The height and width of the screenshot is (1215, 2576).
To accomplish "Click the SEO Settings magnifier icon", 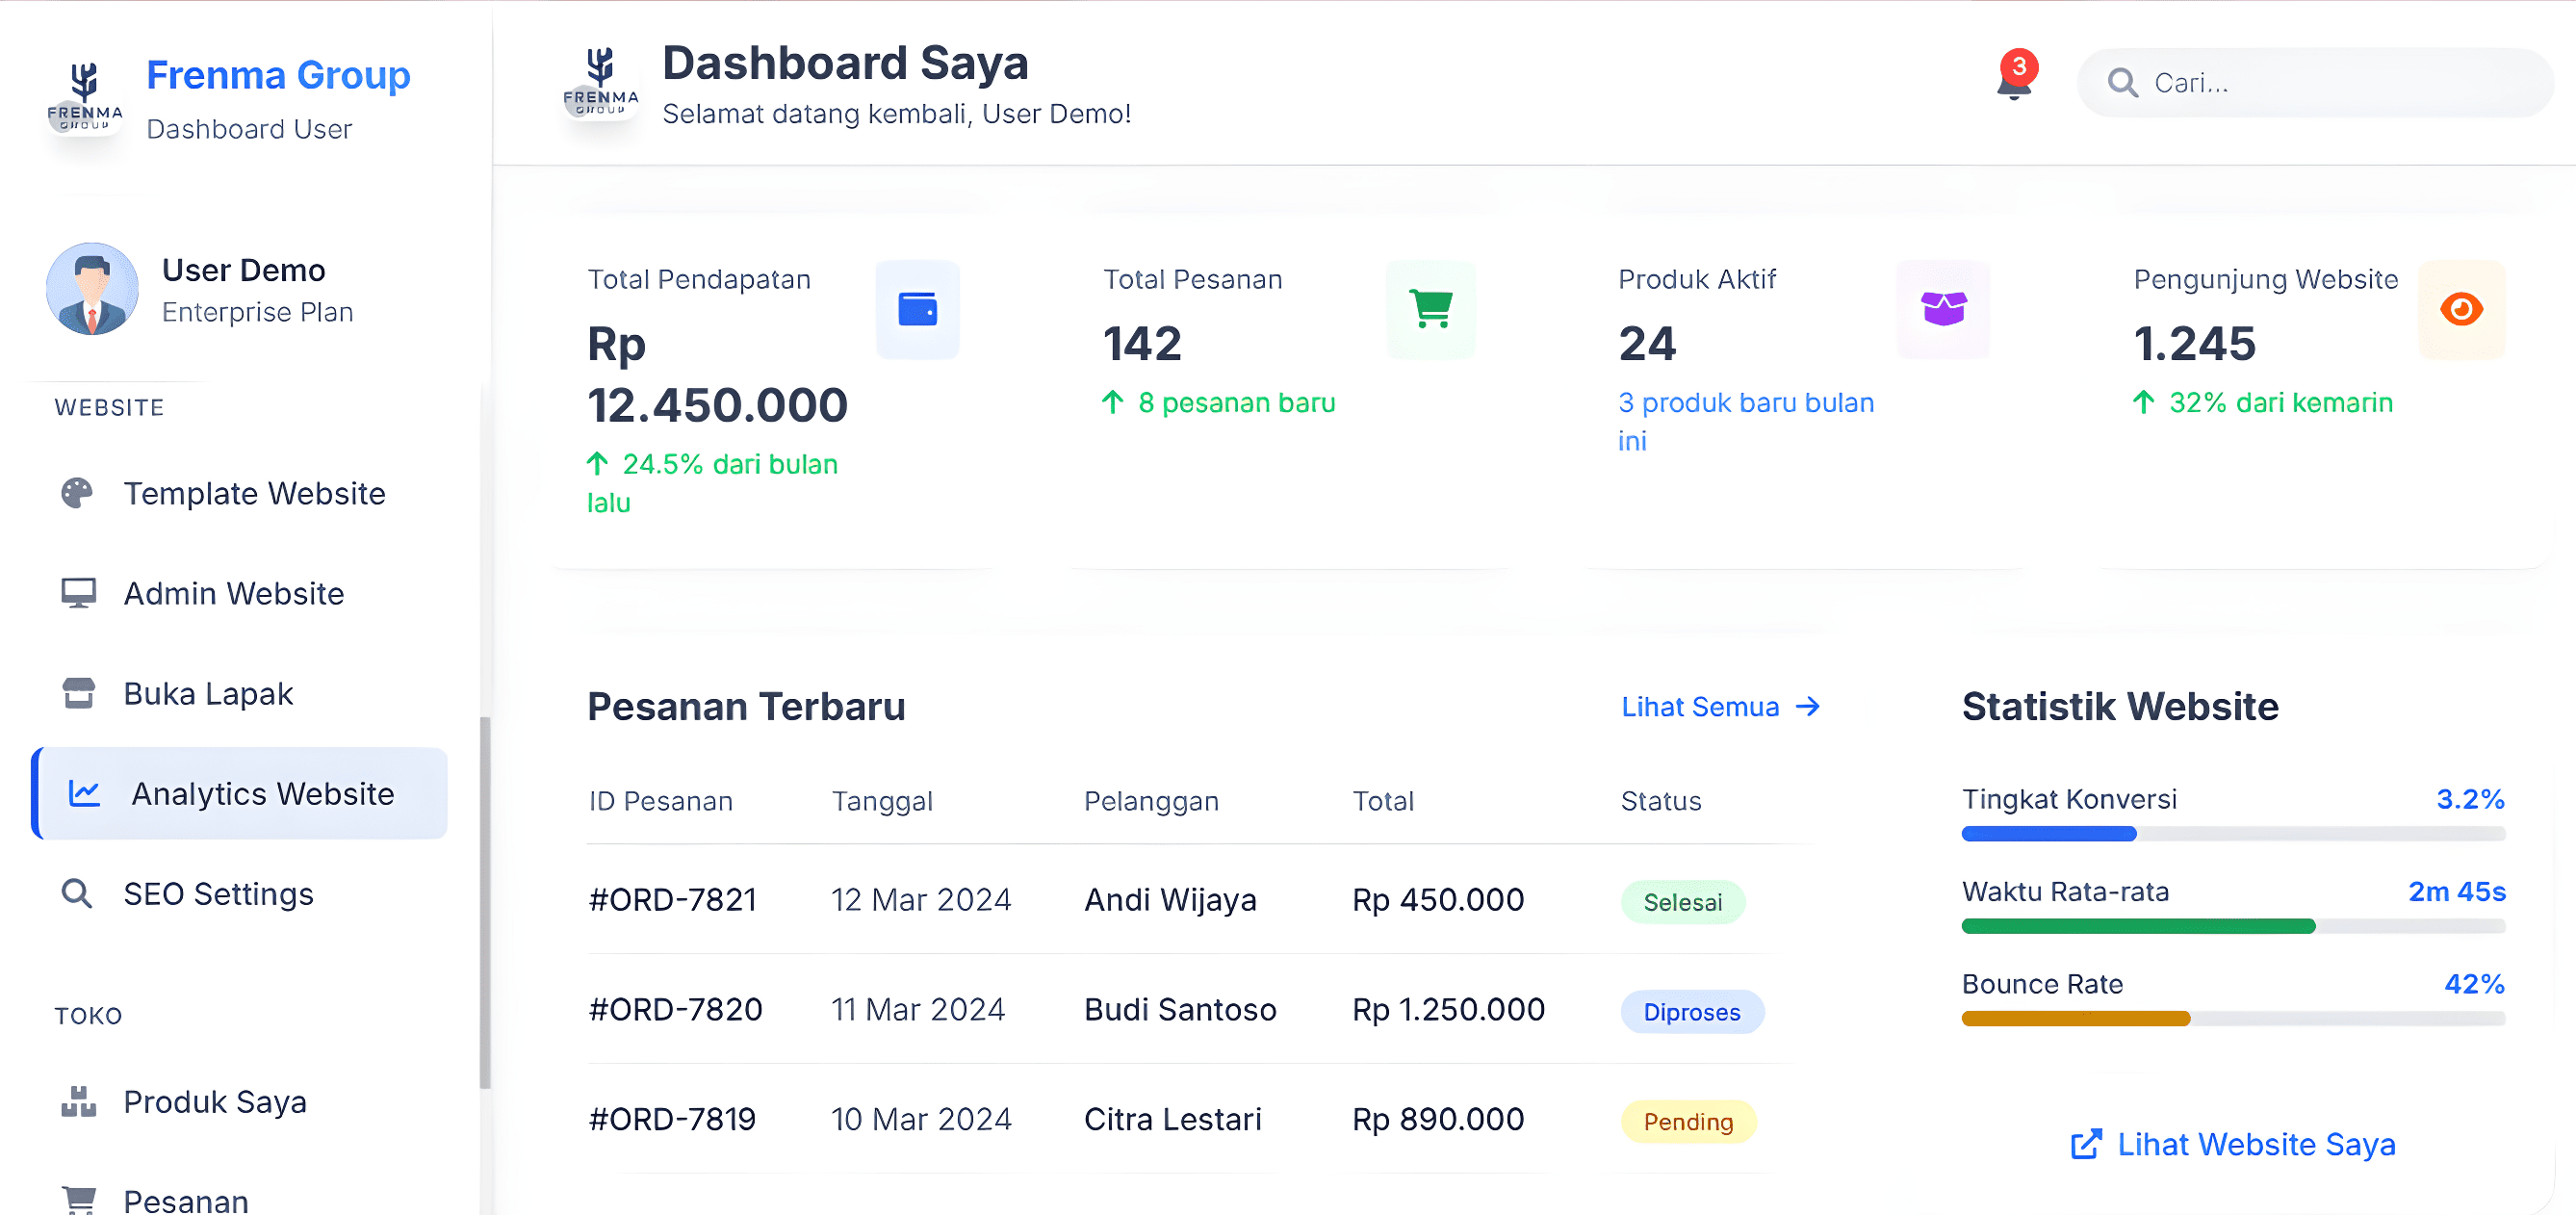I will 76,893.
